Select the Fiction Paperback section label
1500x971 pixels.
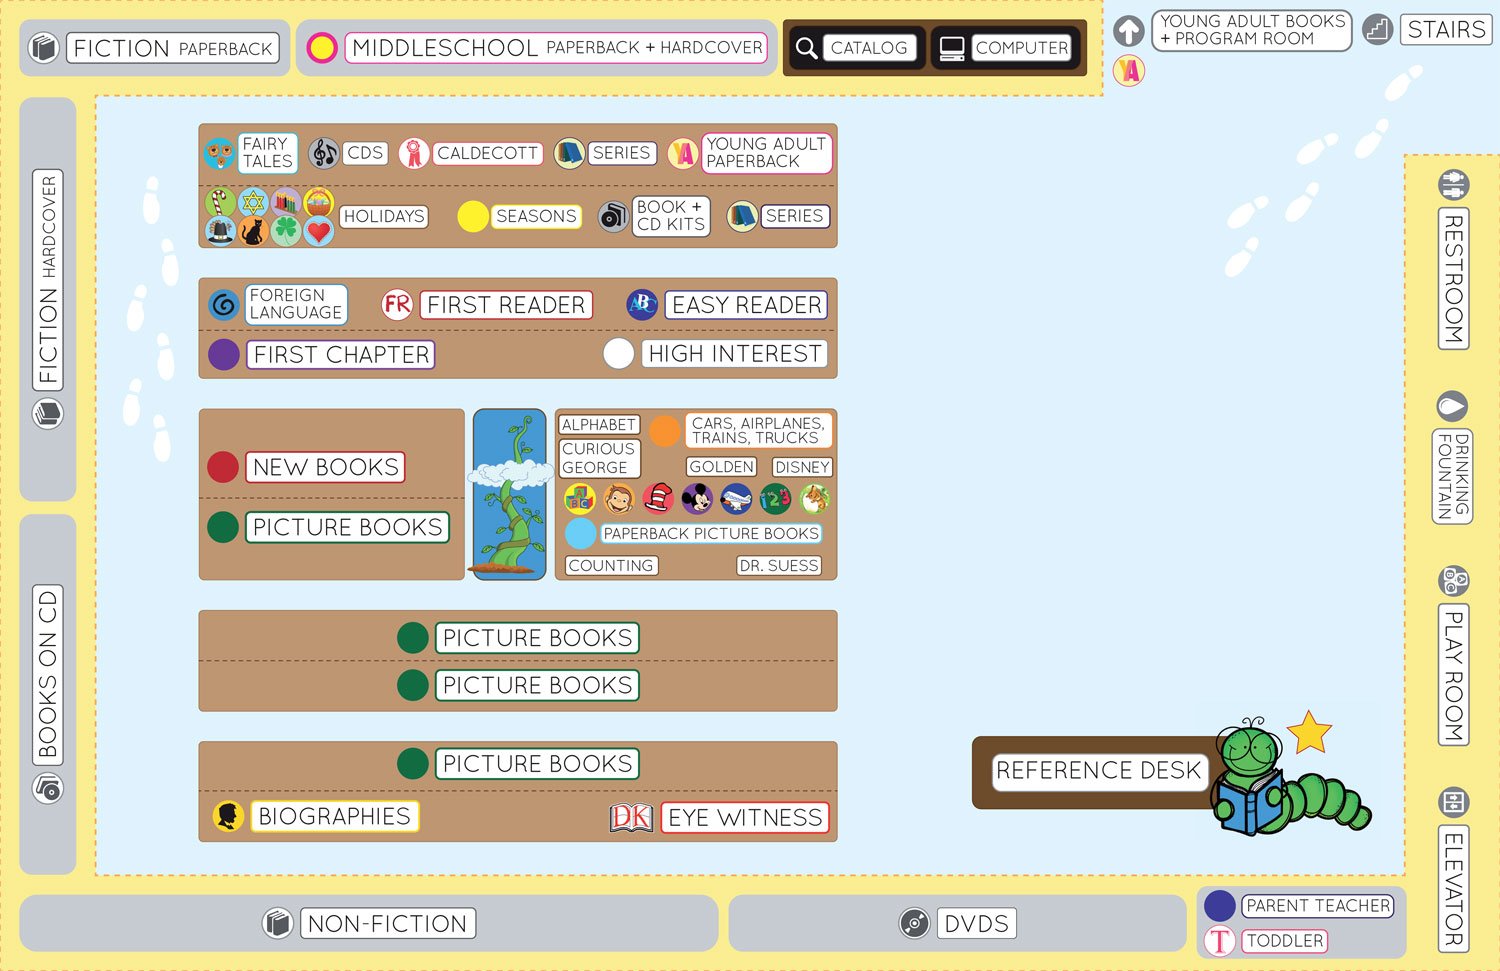coord(172,48)
